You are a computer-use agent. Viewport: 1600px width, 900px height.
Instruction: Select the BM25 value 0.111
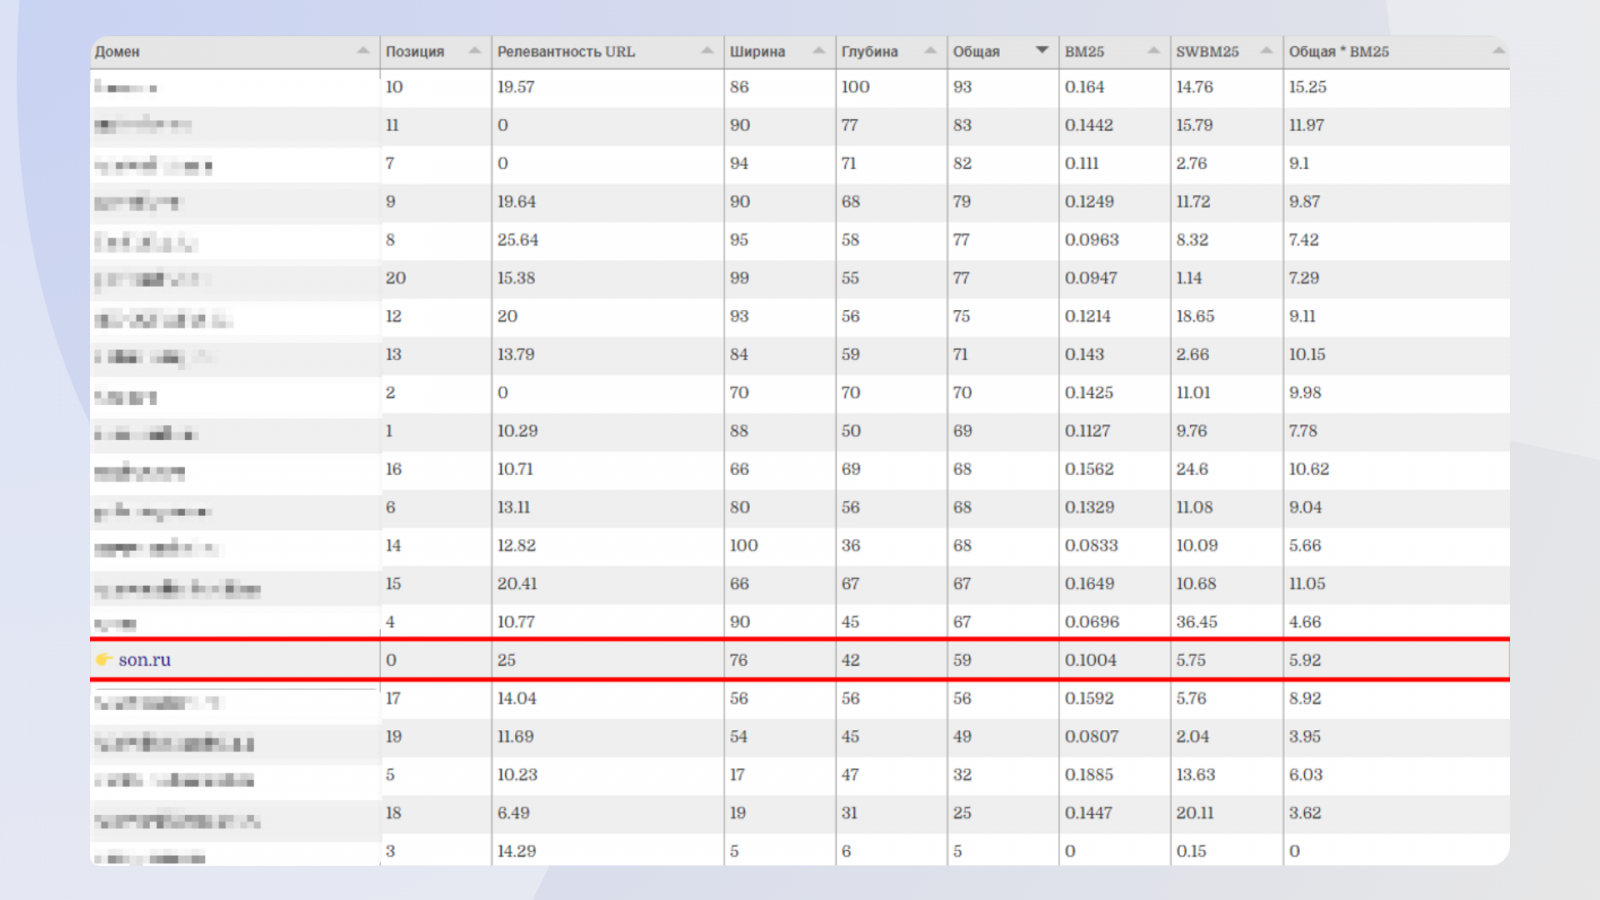point(1082,163)
